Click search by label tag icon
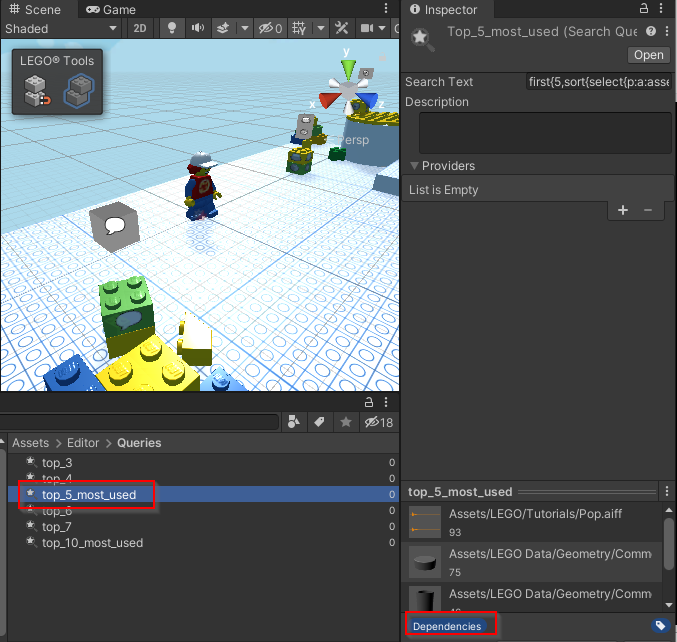The image size is (677, 642). click(x=320, y=423)
